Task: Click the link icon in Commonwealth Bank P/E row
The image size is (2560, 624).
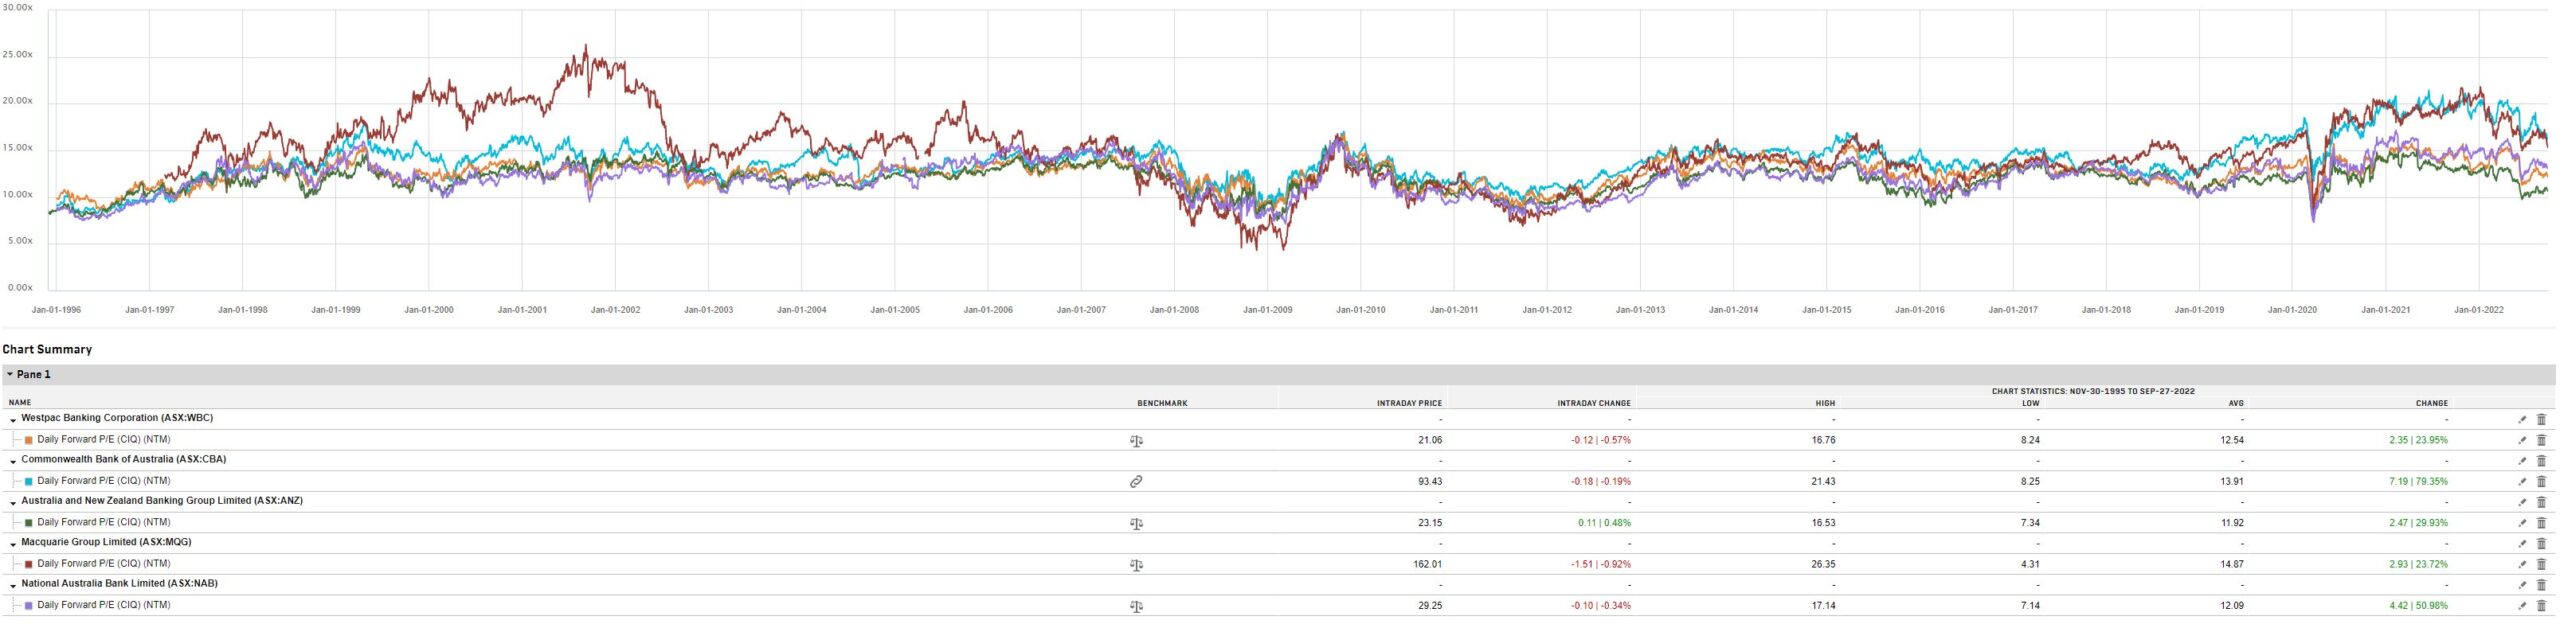Action: point(1136,482)
